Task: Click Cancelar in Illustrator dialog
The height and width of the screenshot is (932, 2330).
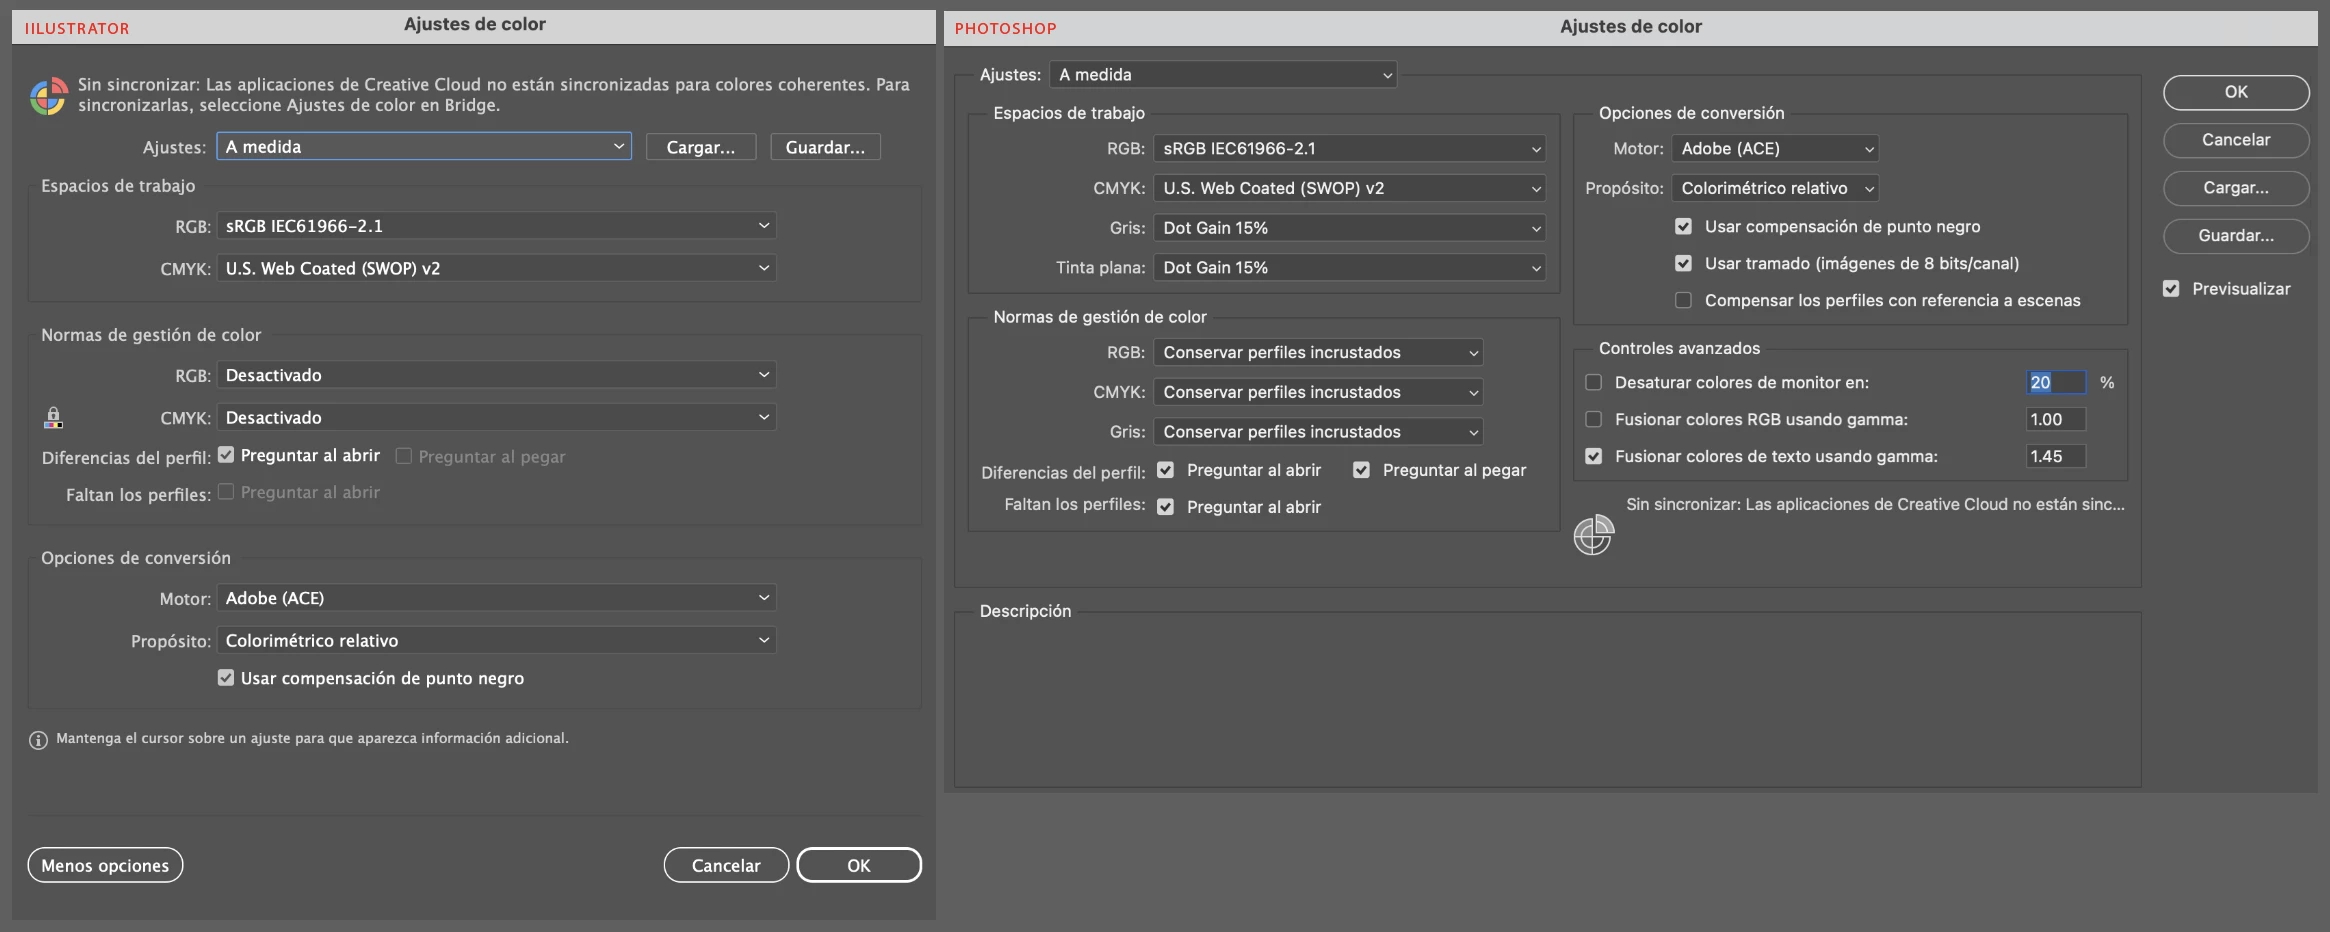Action: pos(726,866)
